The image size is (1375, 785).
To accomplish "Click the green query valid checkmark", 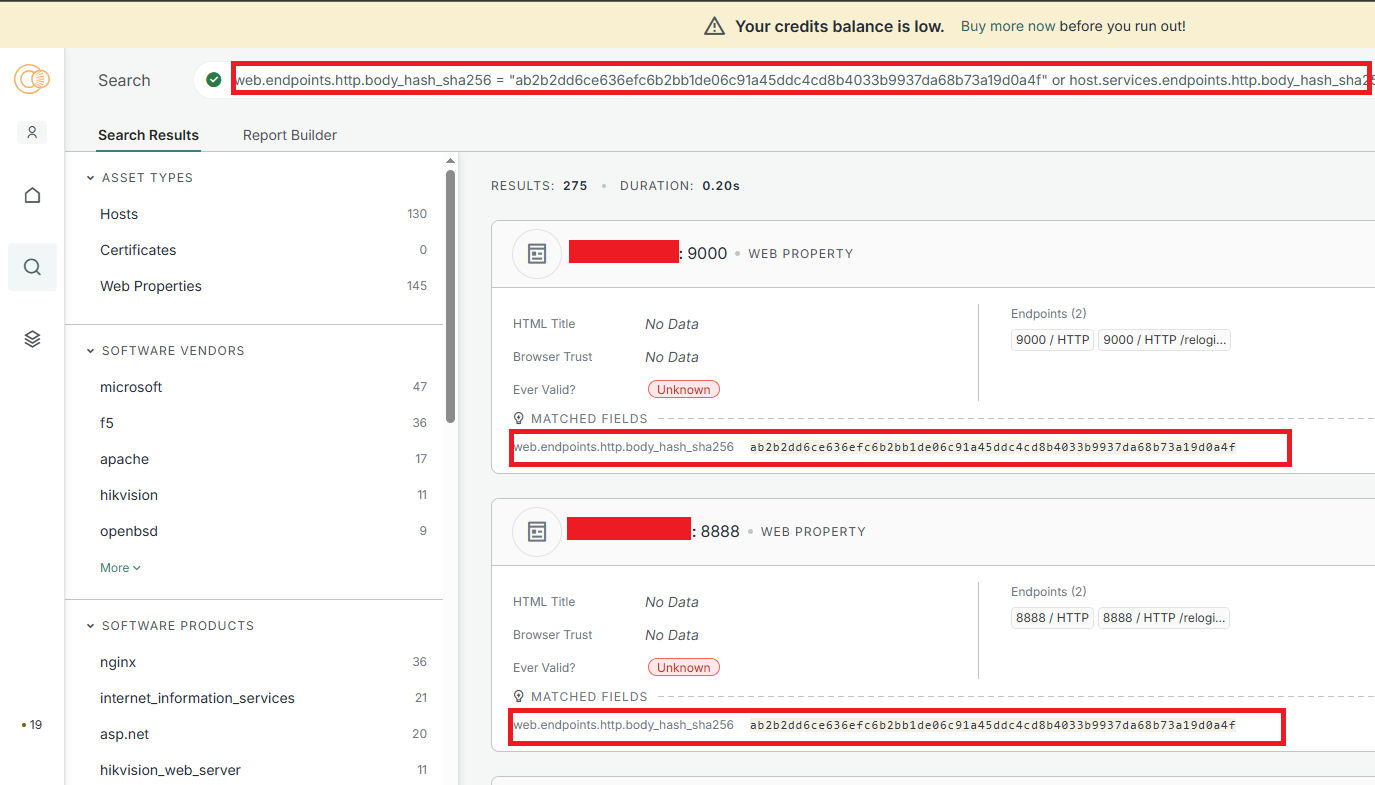I will (213, 80).
